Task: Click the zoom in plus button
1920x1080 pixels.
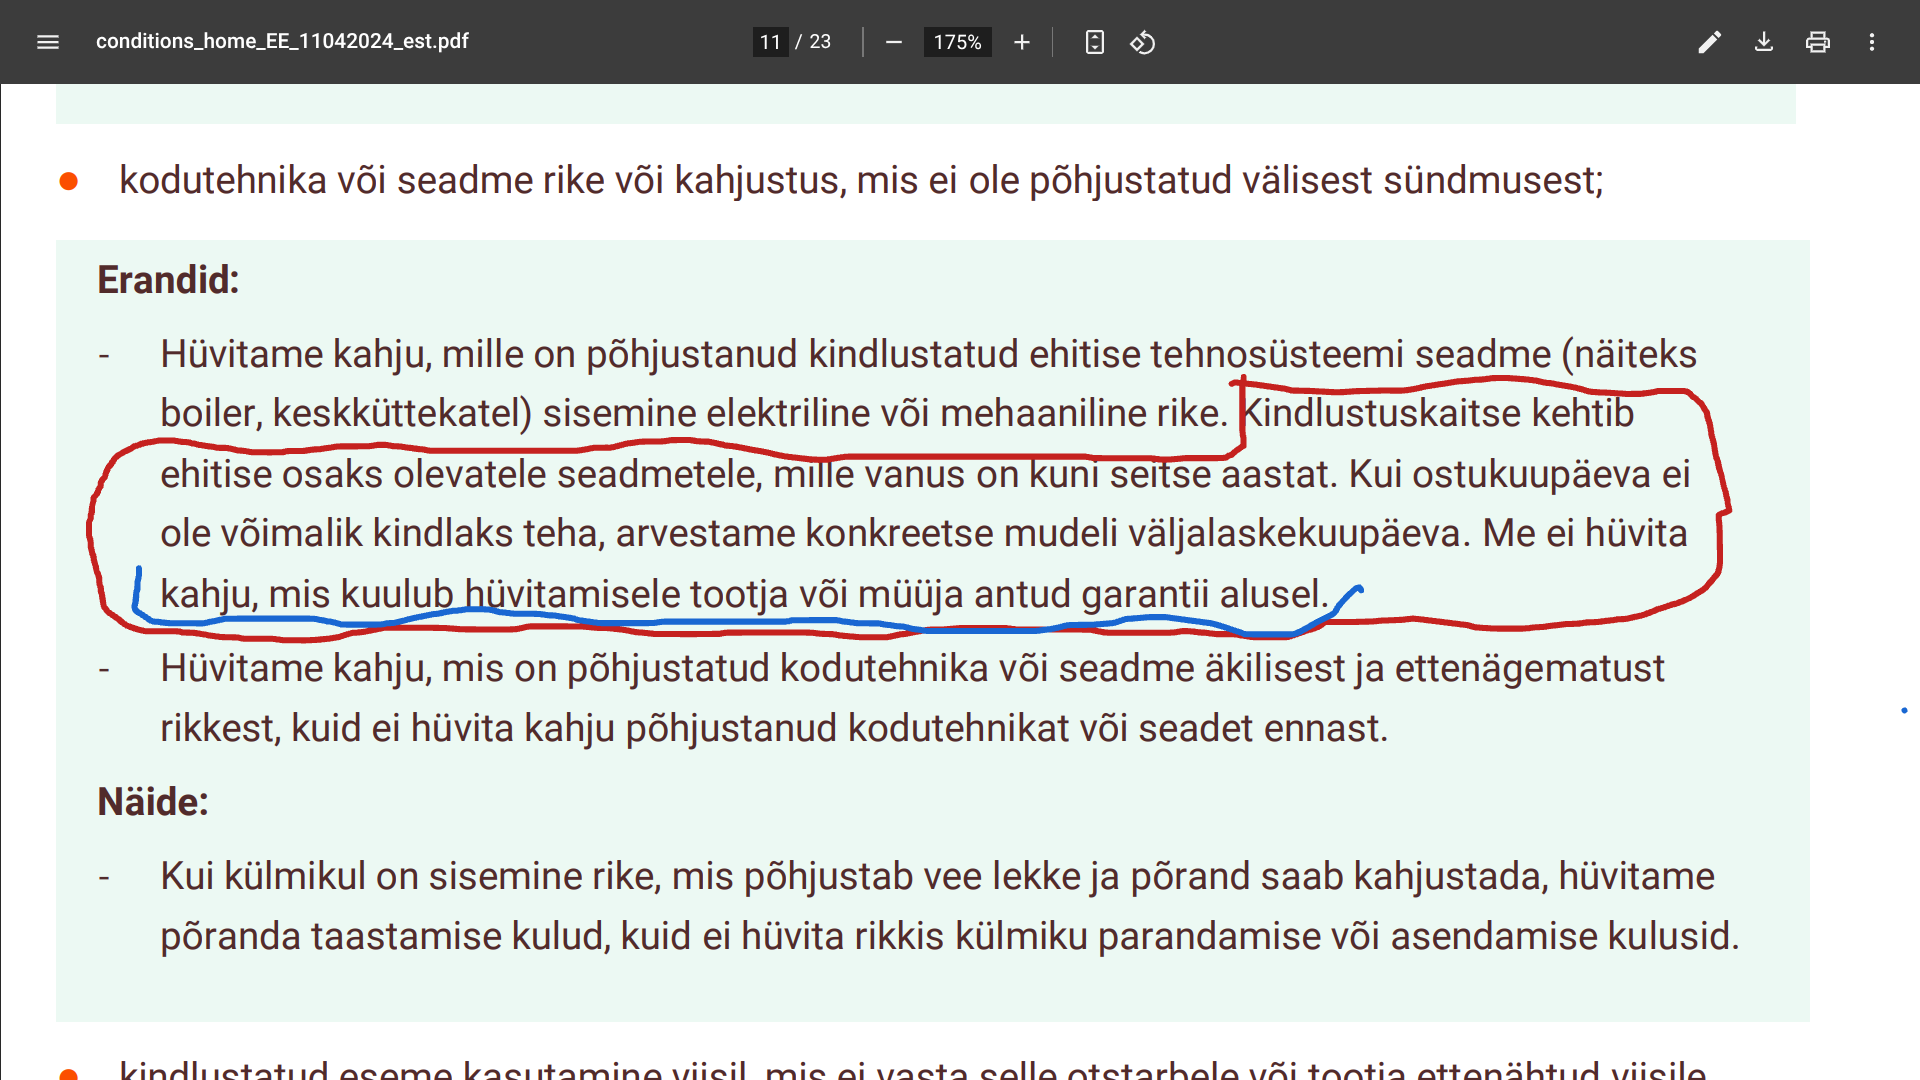Action: pos(1021,42)
